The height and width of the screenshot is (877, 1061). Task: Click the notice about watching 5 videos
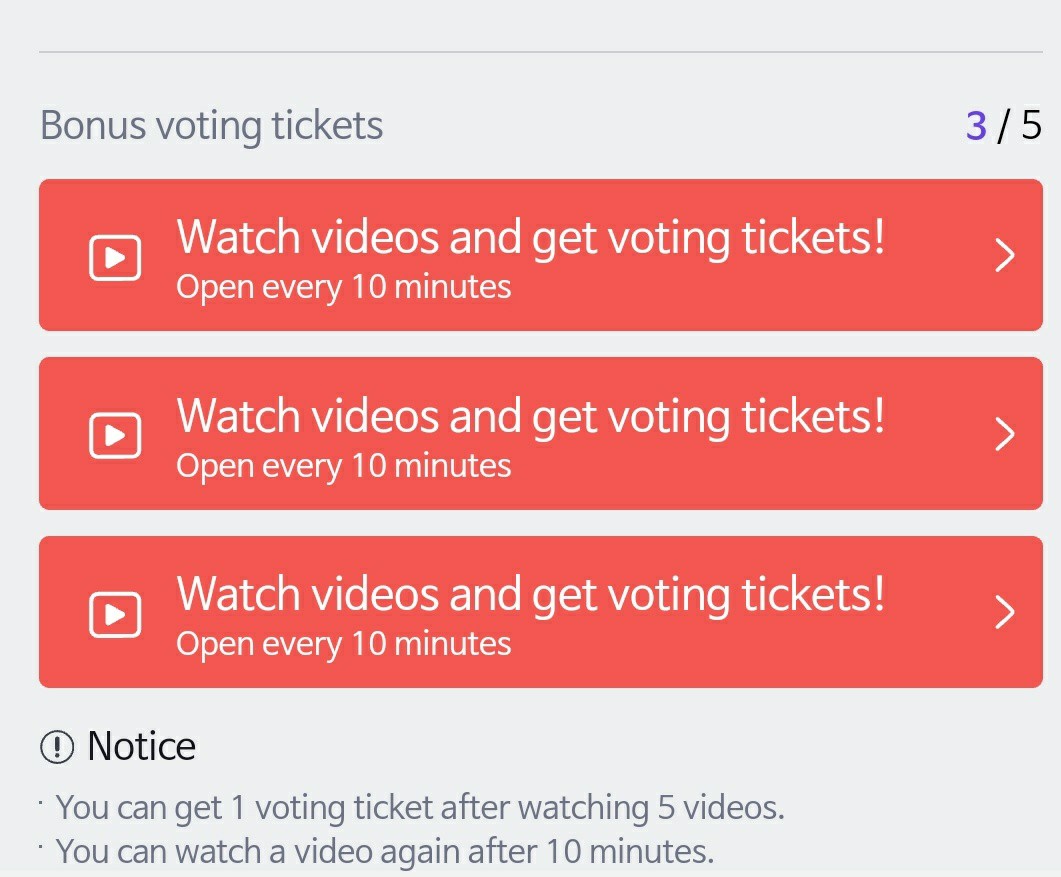coord(419,807)
